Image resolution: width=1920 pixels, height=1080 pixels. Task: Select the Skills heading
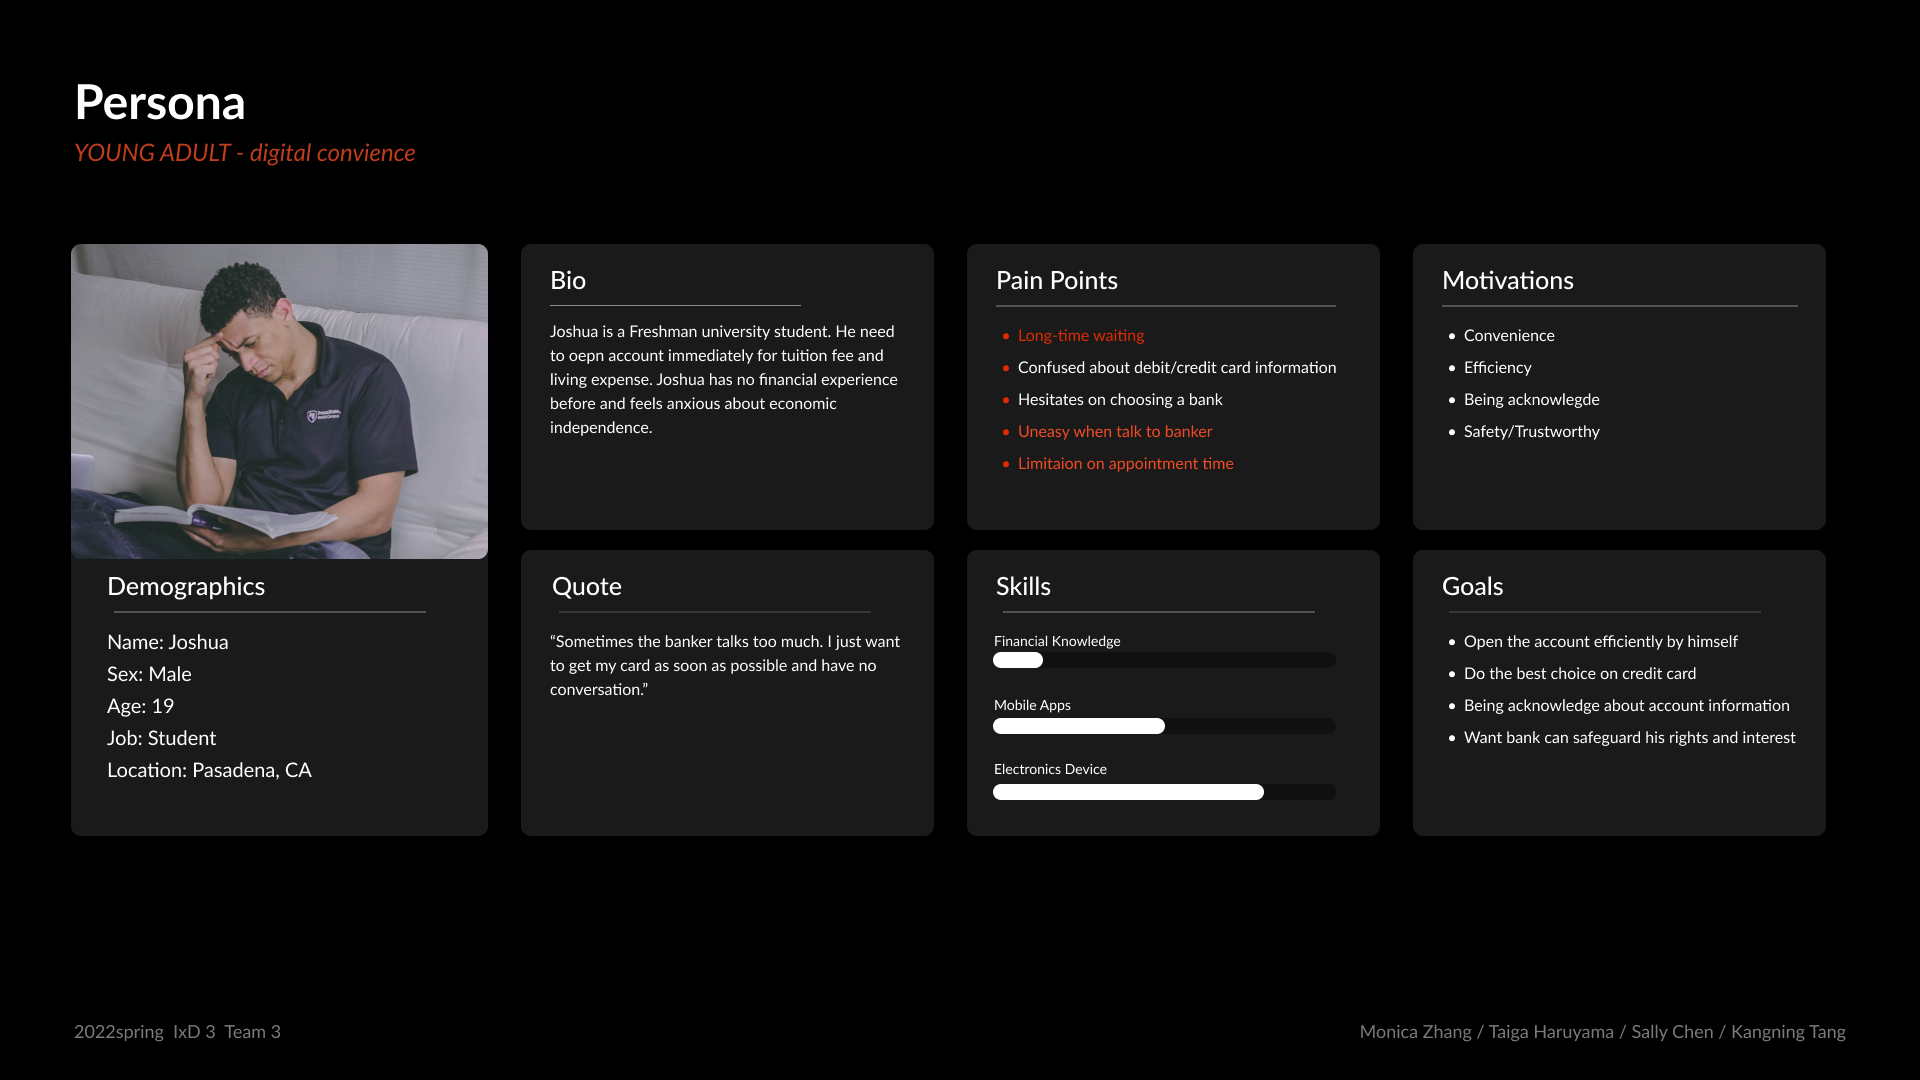tap(1023, 587)
